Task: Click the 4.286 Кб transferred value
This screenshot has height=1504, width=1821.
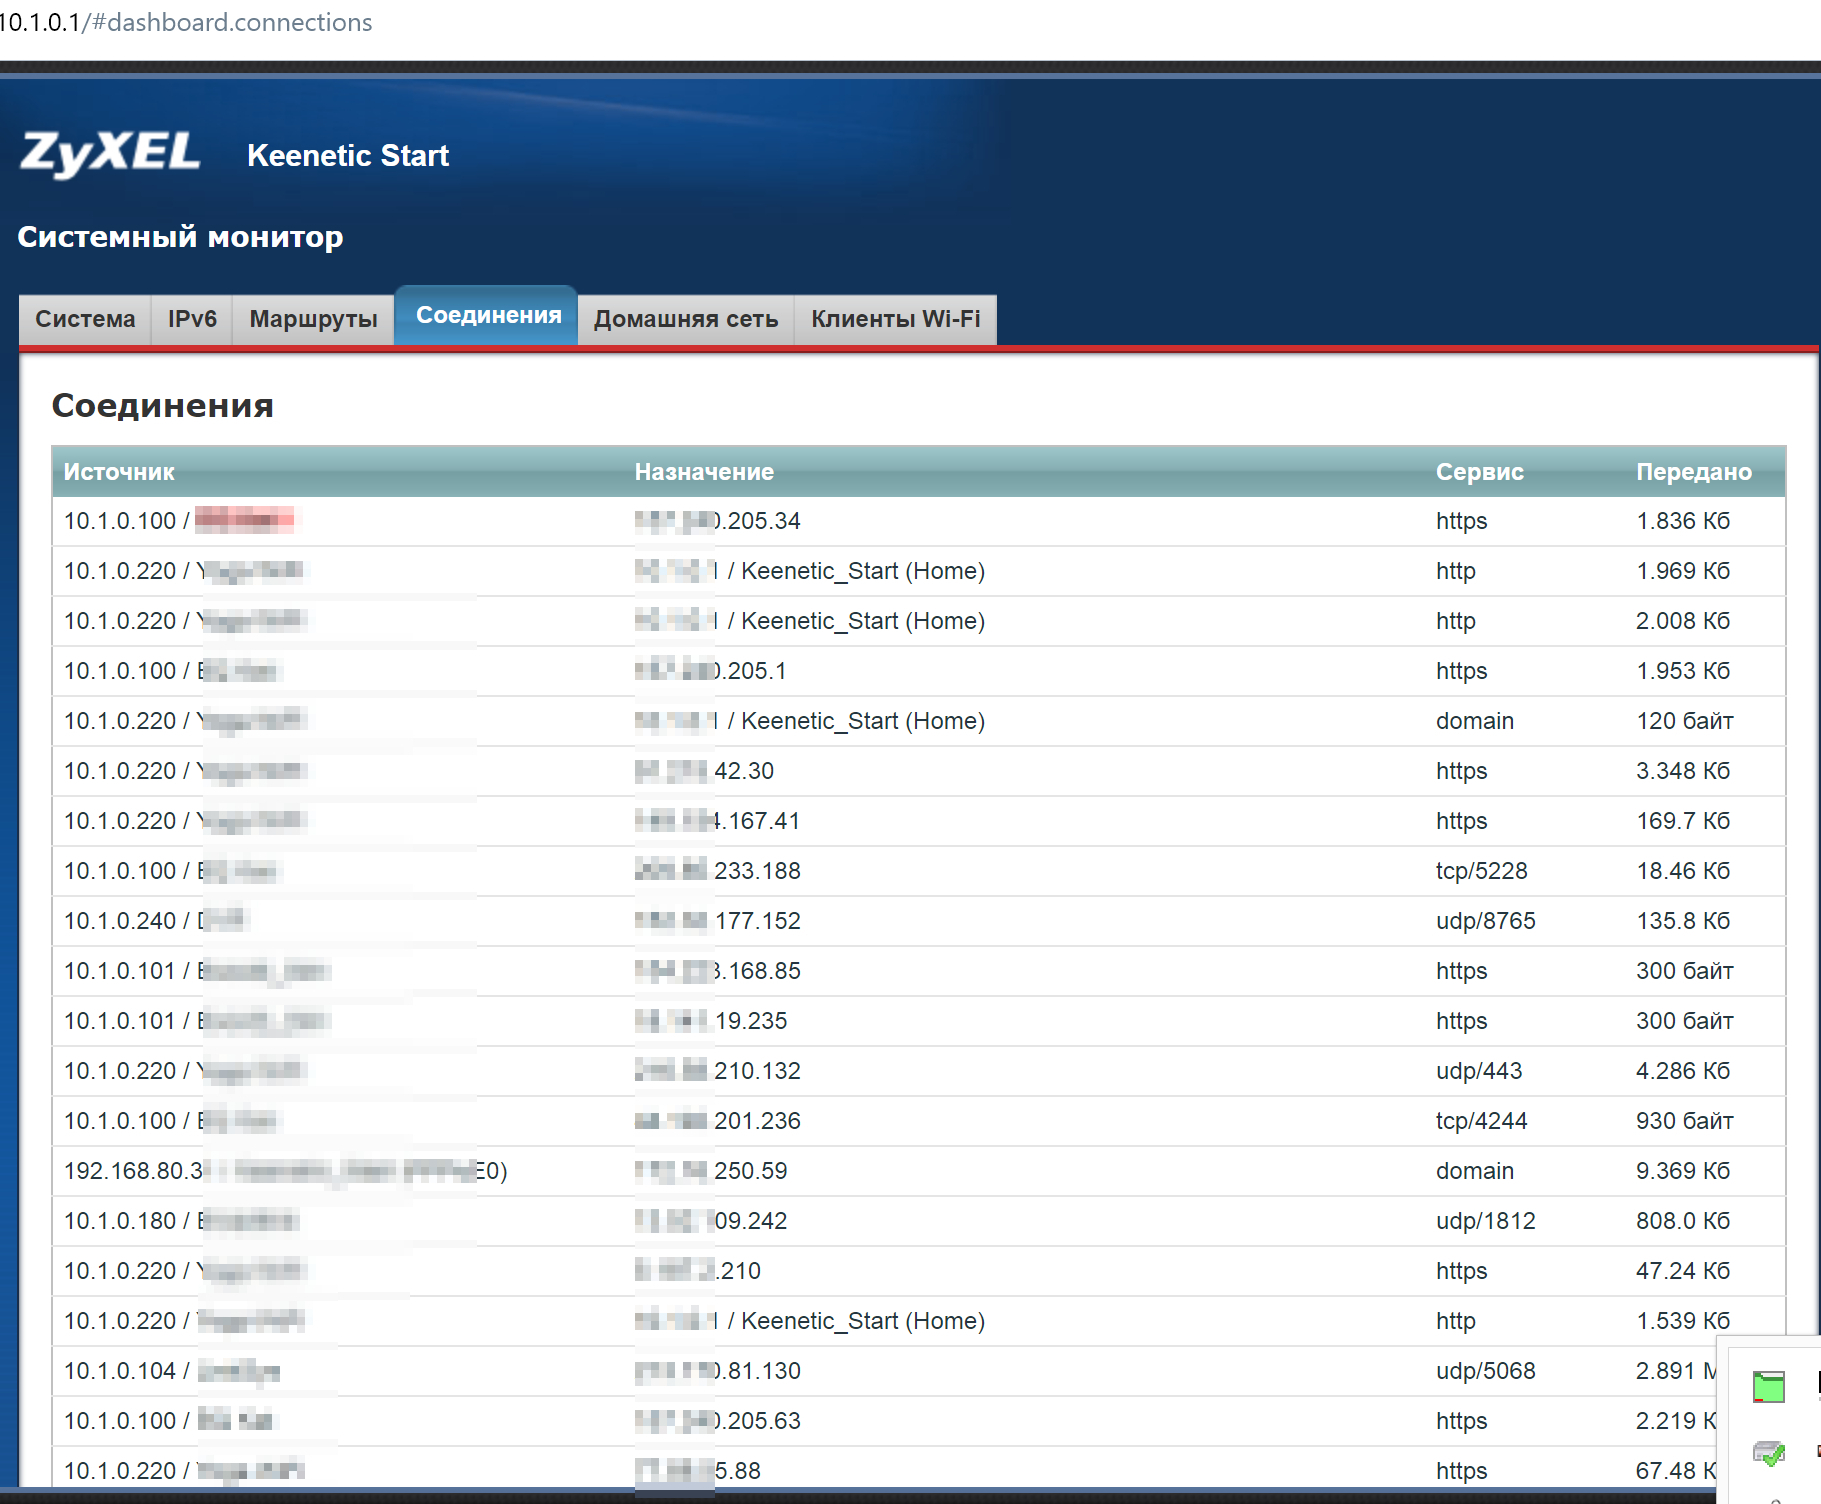Action: click(x=1683, y=1071)
